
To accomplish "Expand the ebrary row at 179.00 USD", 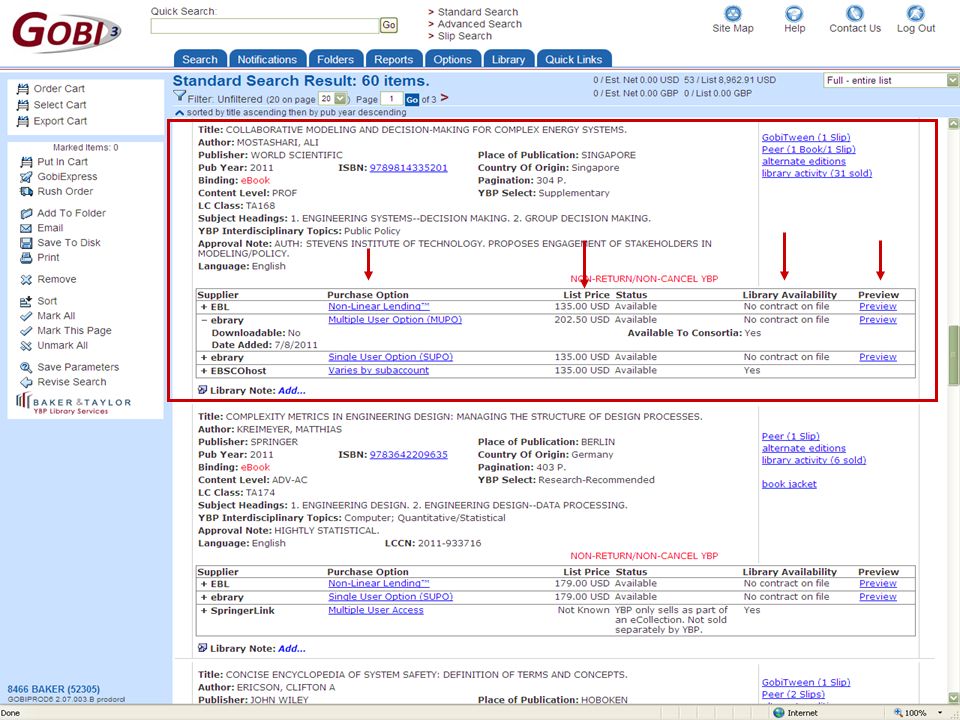I will click(x=204, y=598).
